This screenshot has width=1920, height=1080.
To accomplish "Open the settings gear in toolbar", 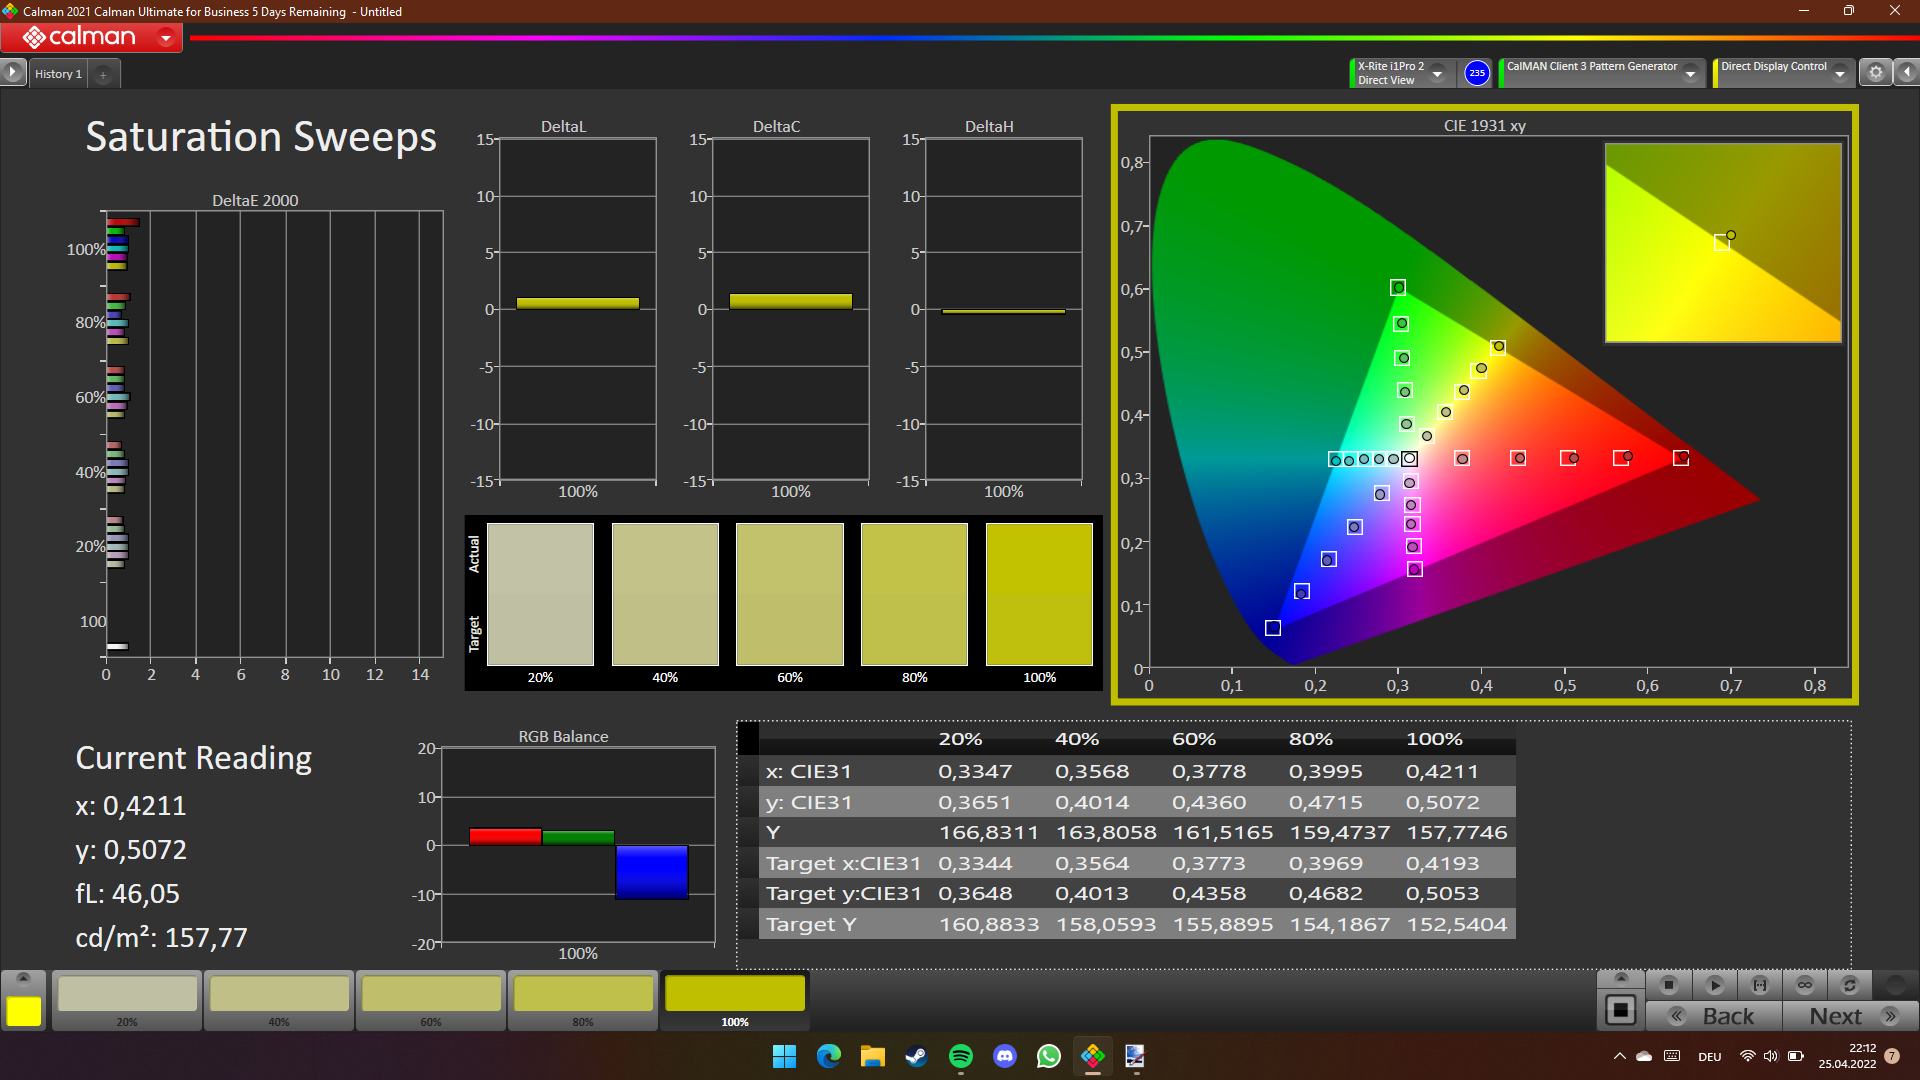I will (x=1876, y=73).
